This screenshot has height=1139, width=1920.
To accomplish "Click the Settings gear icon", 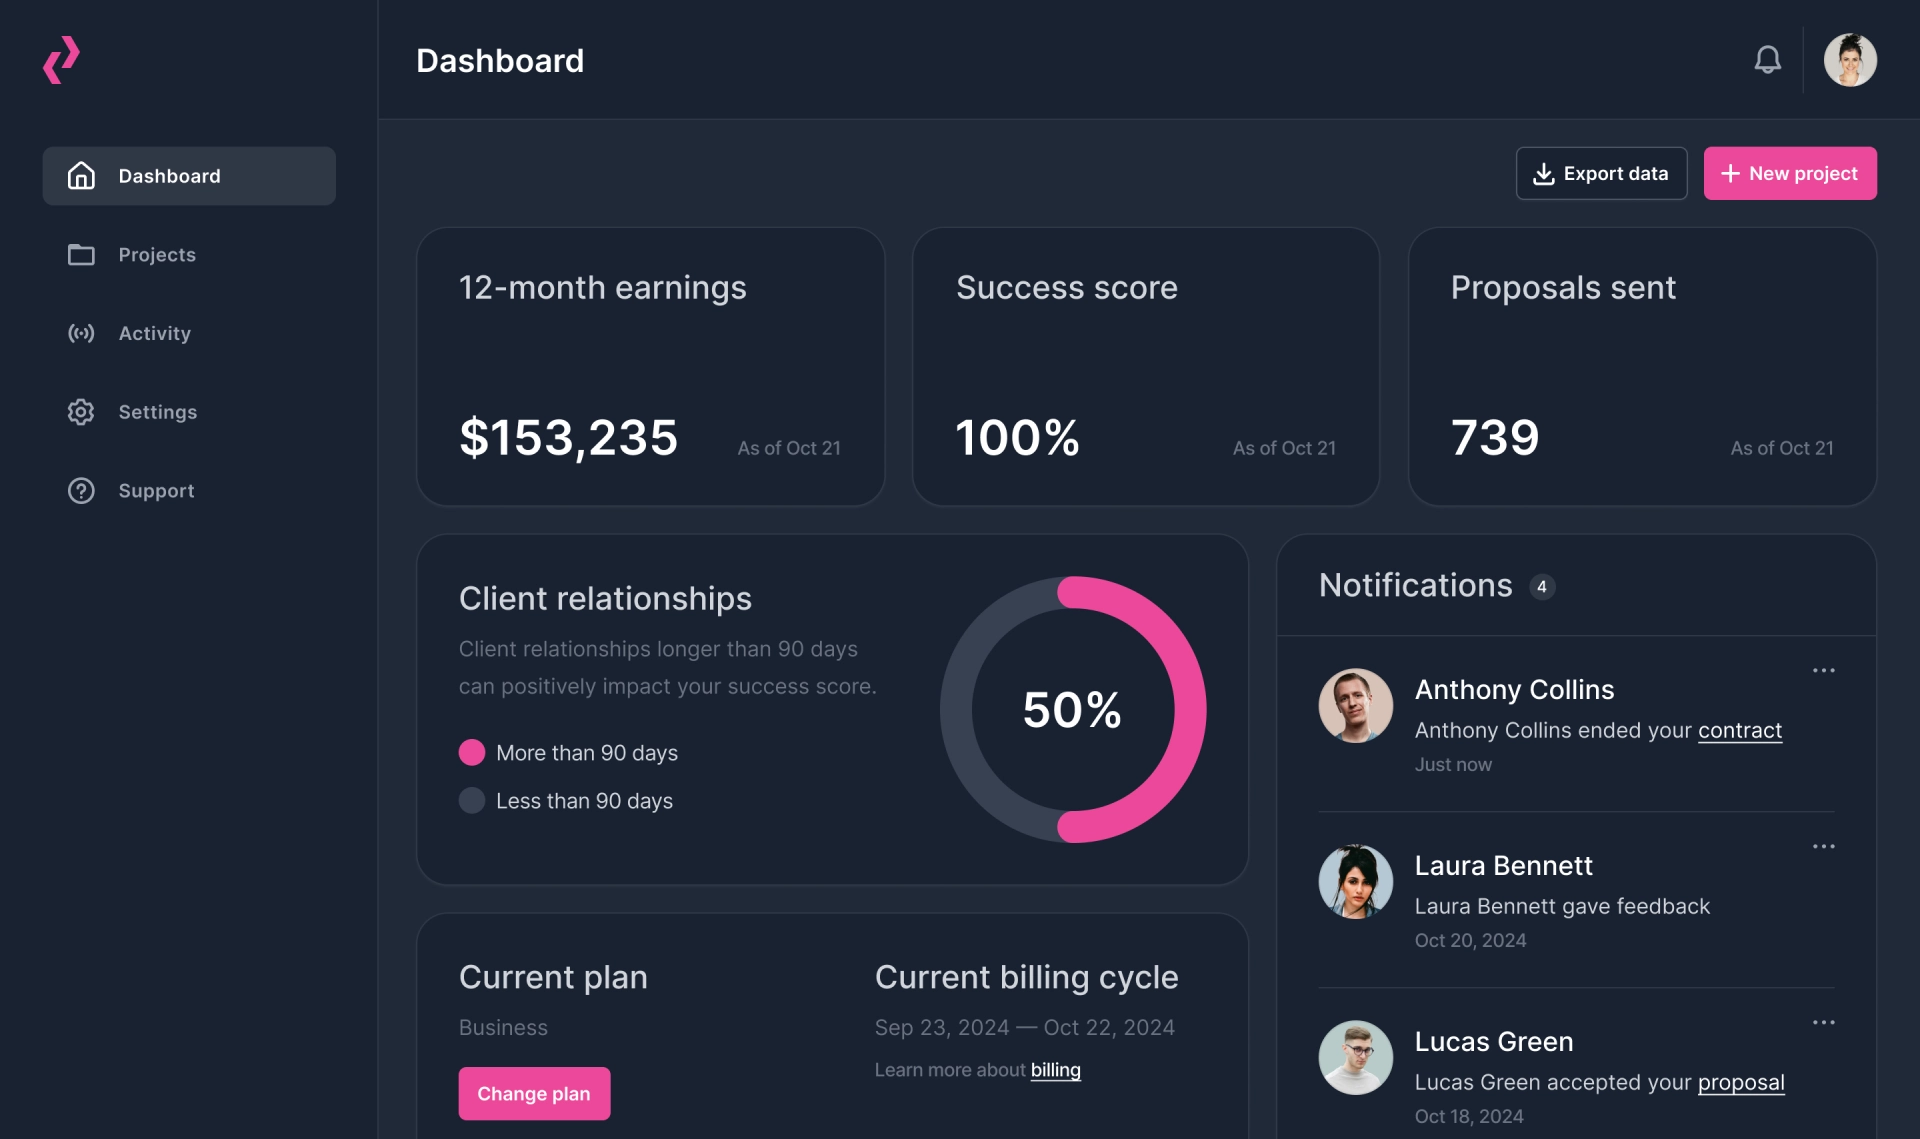I will [81, 412].
